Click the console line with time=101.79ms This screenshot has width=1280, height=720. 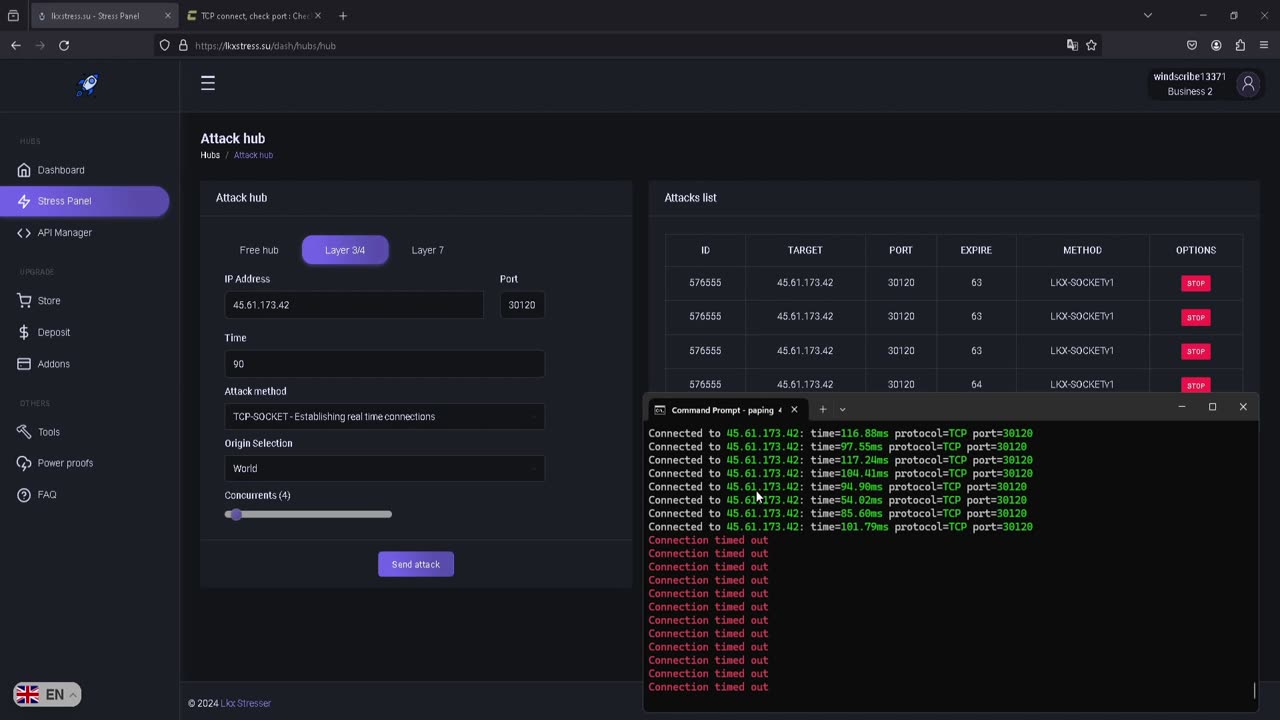pos(840,527)
